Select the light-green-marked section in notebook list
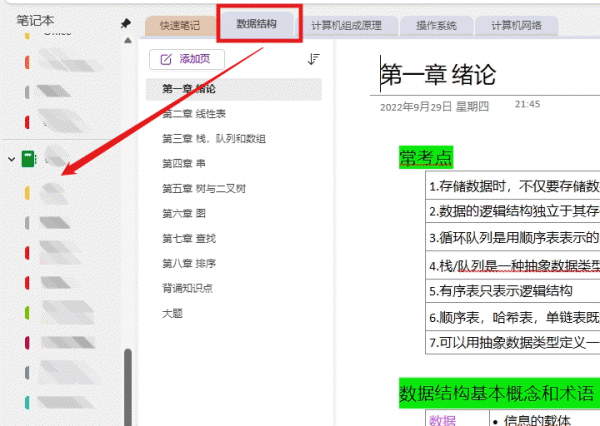Screen dimensions: 600x426 click(59, 313)
